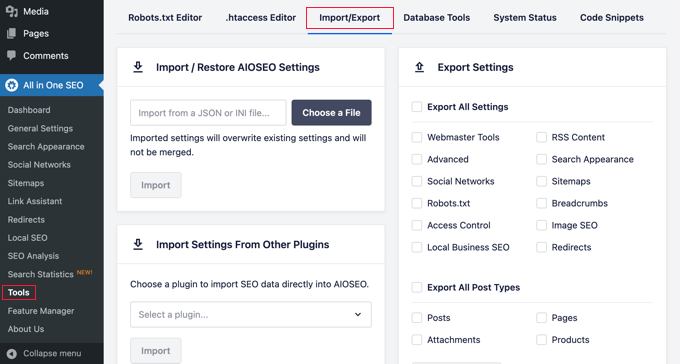
Task: Go to Database Tools tab
Action: coord(437,18)
